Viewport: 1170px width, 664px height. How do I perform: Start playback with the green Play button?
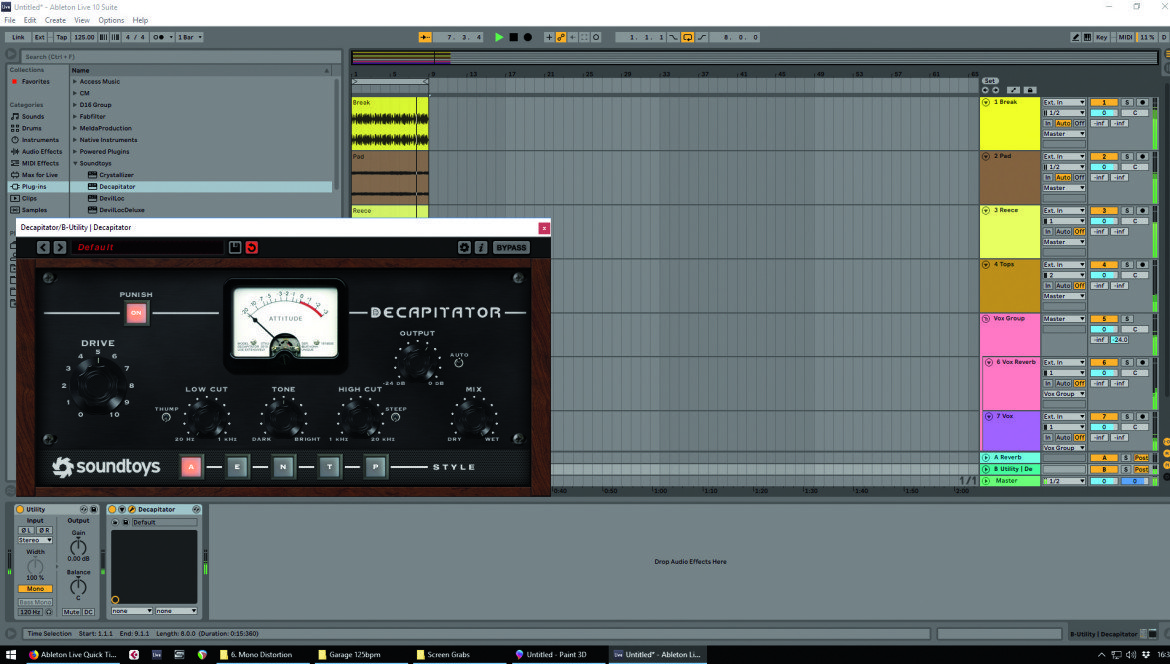coord(498,37)
